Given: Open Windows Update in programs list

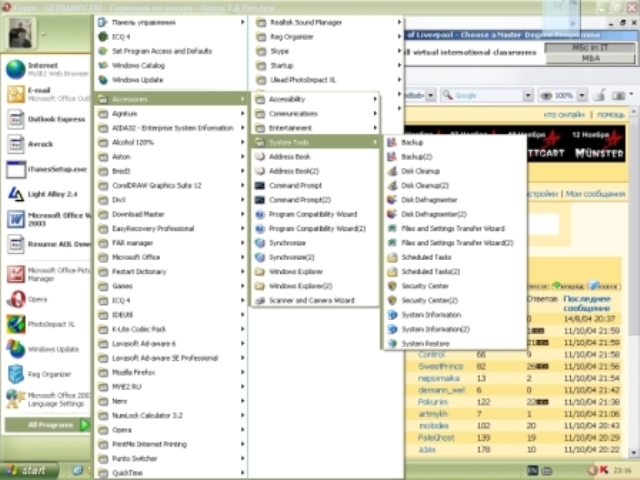Looking at the screenshot, I should pyautogui.click(x=171, y=80).
